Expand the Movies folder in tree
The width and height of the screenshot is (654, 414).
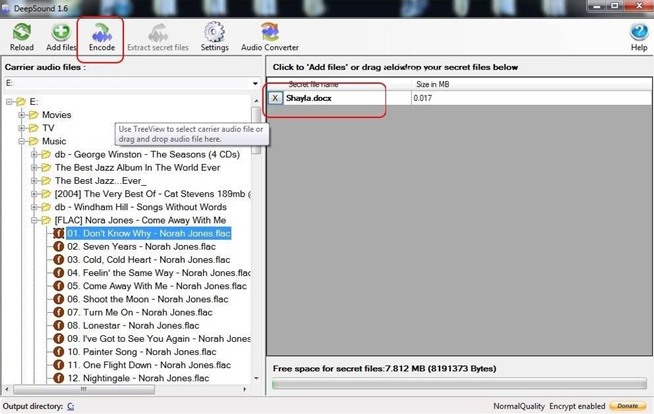21,115
